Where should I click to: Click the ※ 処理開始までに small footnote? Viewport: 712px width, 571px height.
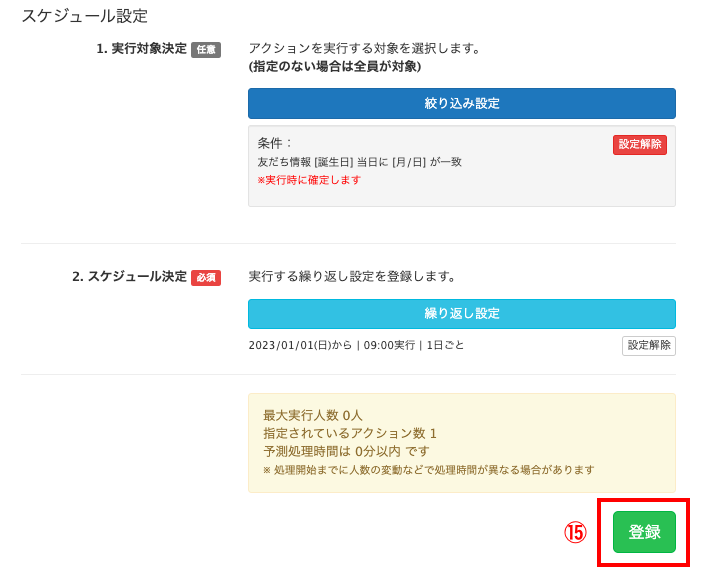[x=428, y=470]
